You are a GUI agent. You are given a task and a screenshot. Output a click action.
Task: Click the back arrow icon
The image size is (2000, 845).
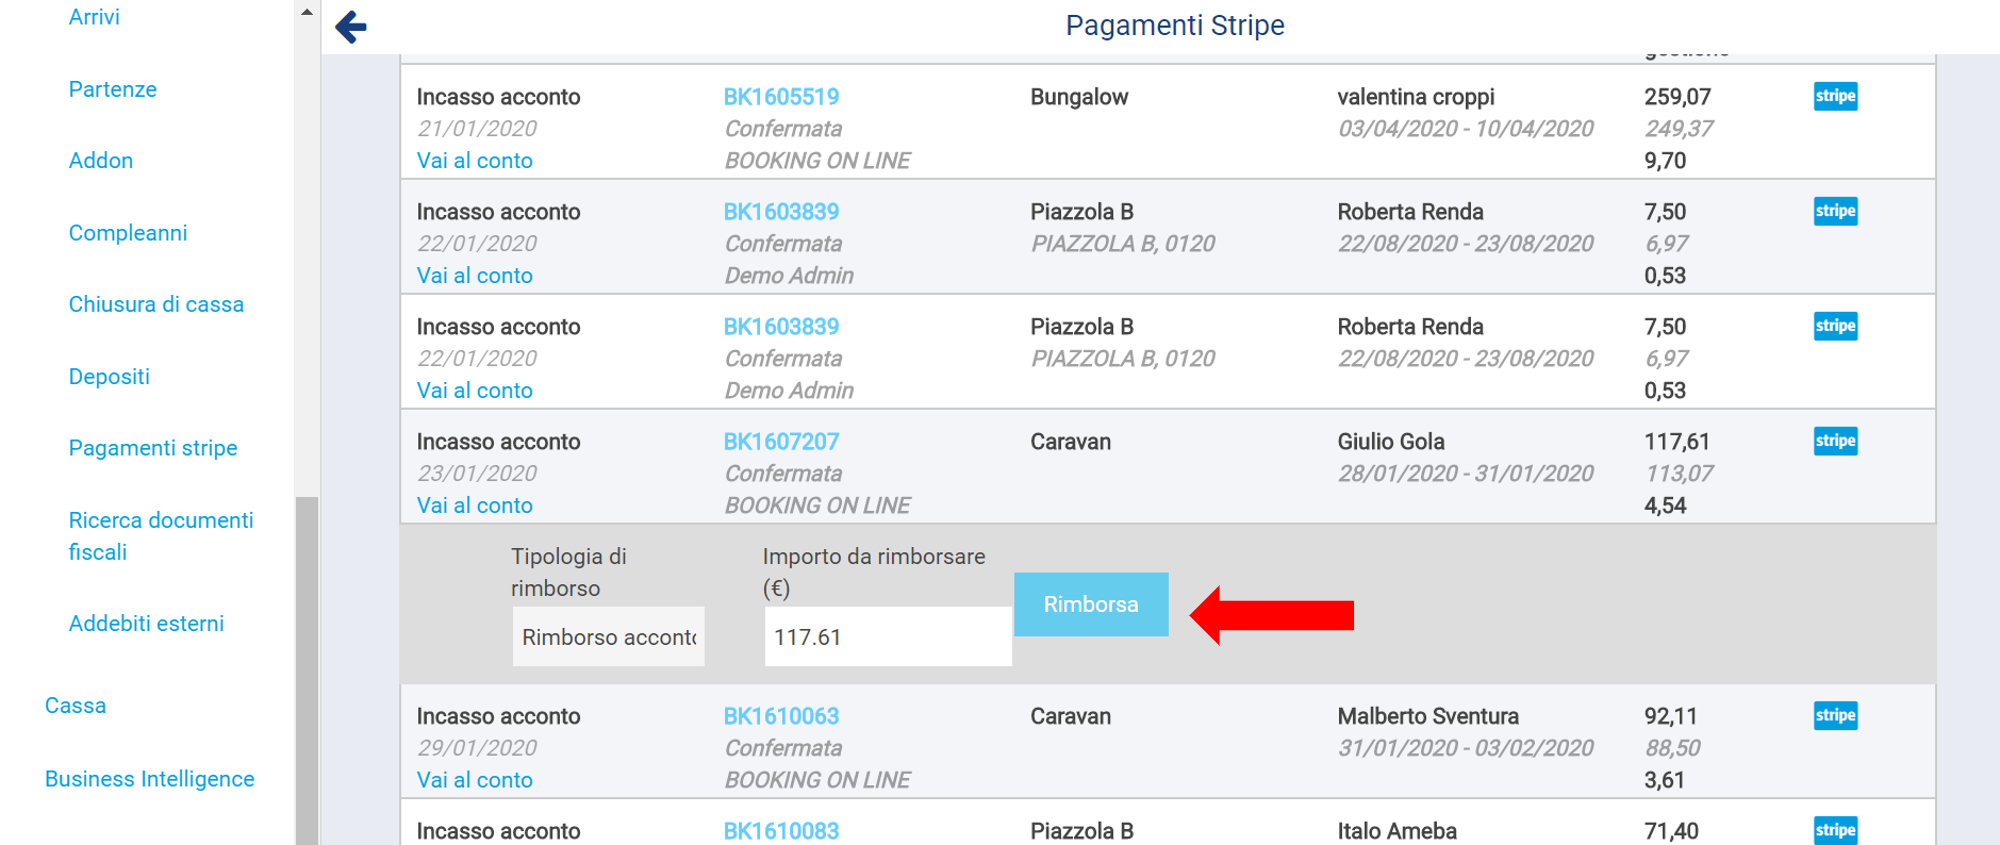tap(351, 27)
